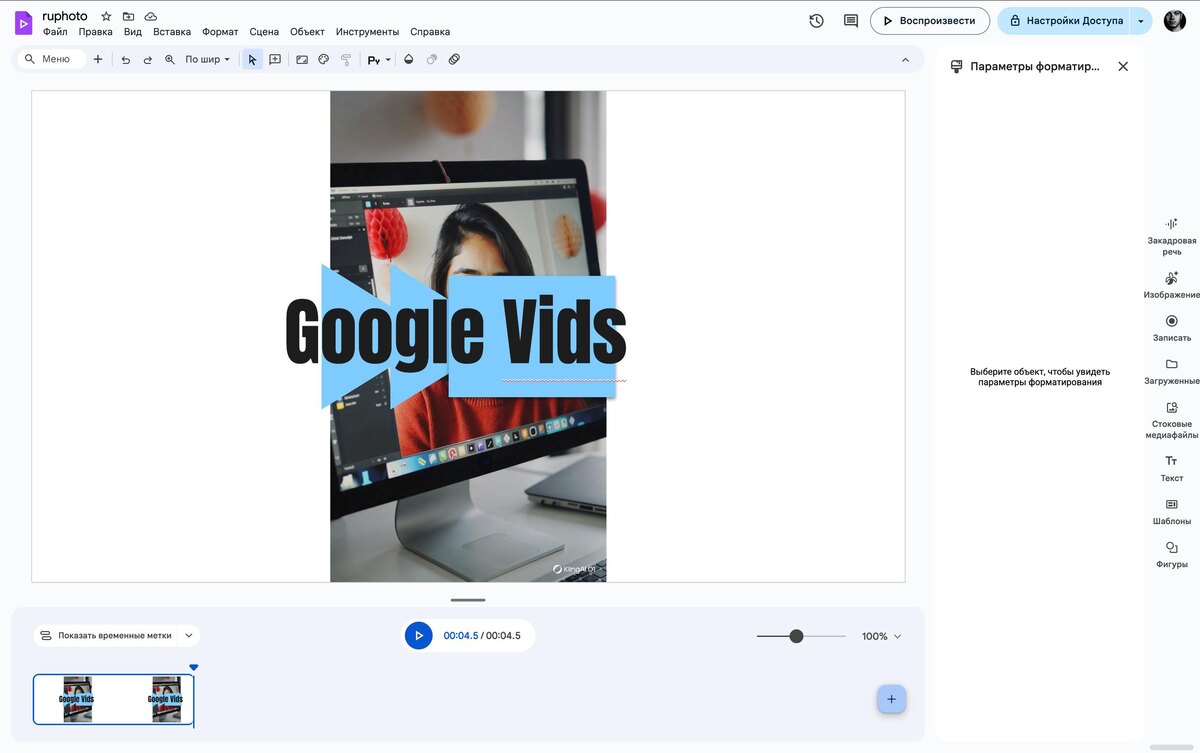Open the Формат menu
The image size is (1200, 753).
point(220,32)
